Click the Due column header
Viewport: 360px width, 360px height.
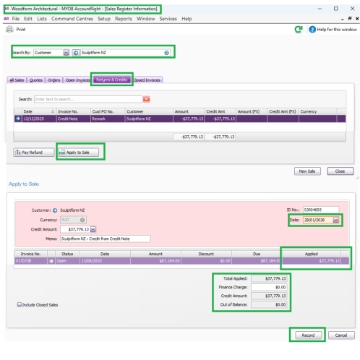click(256, 254)
